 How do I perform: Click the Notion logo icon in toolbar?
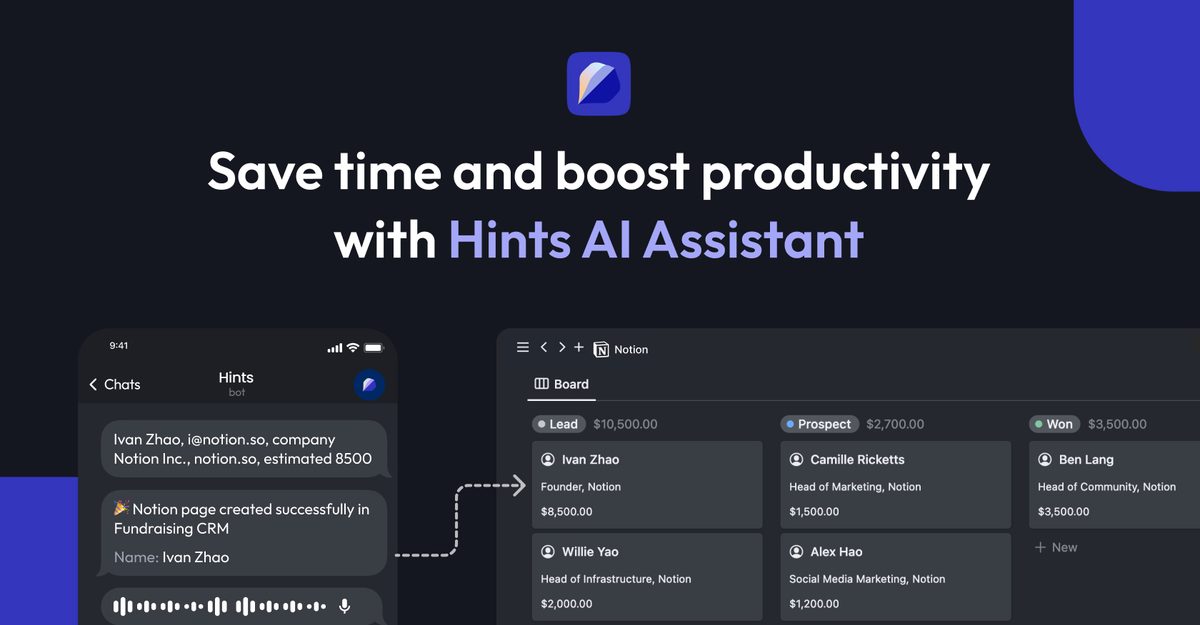click(x=601, y=349)
